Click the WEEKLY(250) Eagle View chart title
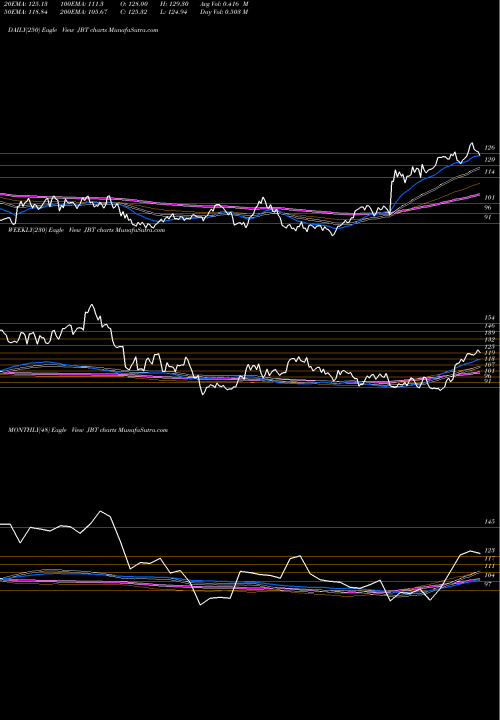This screenshot has height=720, width=500. click(86, 230)
